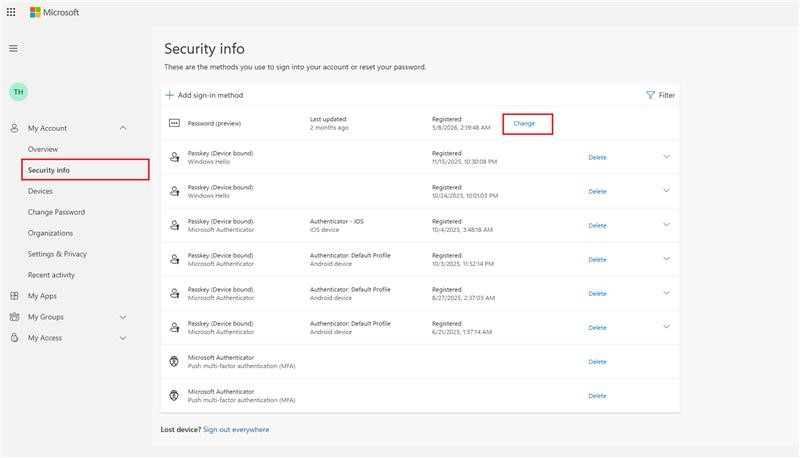Screen dimensions: 800x458
Task: Open My Apps in the sidebar
Action: click(42, 296)
